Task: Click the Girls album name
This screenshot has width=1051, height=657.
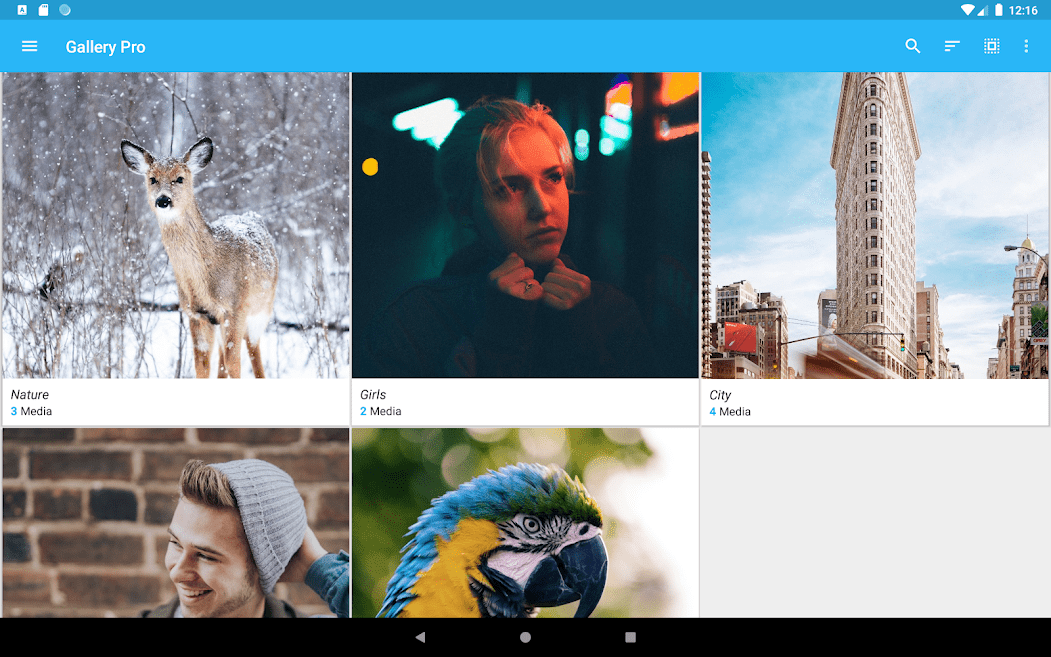Action: pyautogui.click(x=373, y=394)
